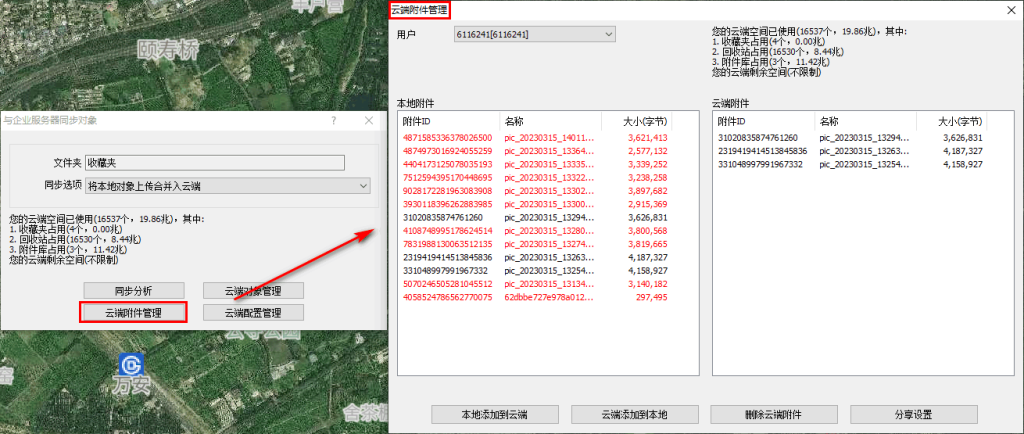
Task: Click 云端添加到本地 button
Action: (633, 414)
